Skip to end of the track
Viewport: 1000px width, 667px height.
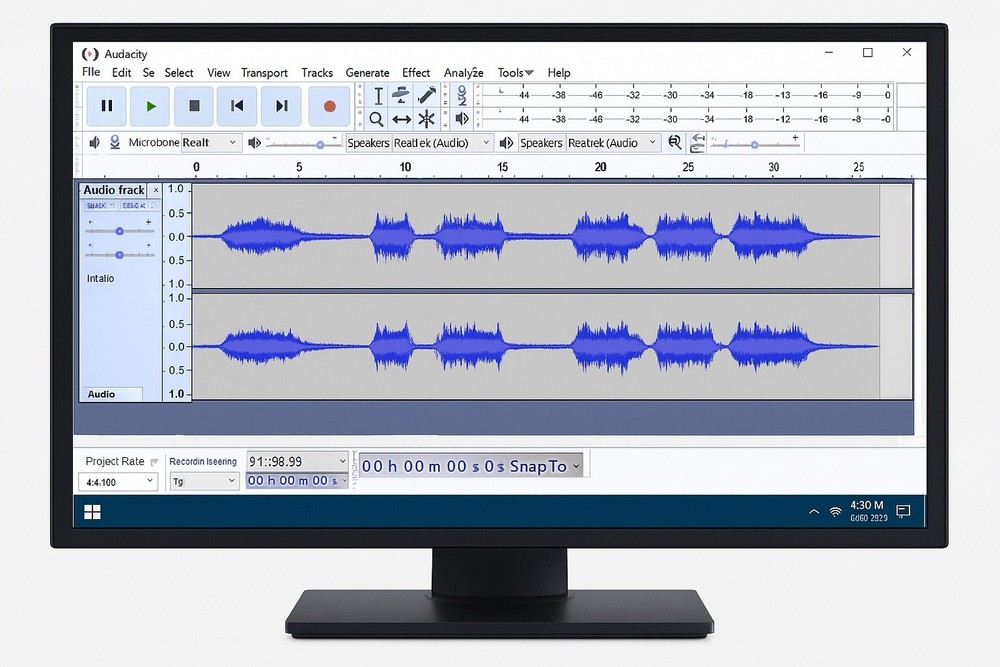tap(281, 106)
